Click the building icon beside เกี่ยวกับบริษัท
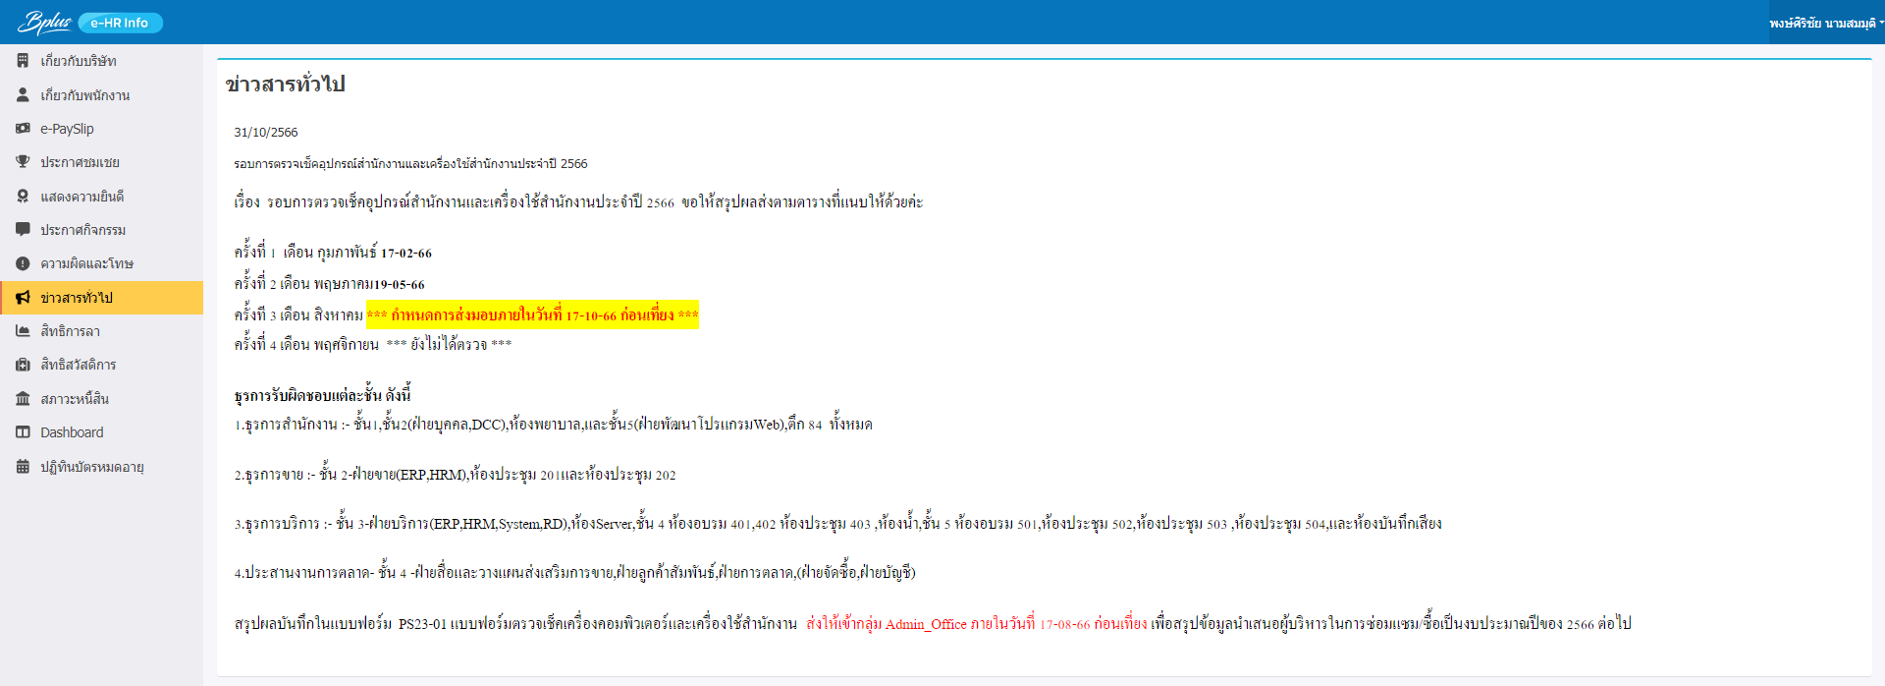Image resolution: width=1885 pixels, height=686 pixels. pos(23,61)
